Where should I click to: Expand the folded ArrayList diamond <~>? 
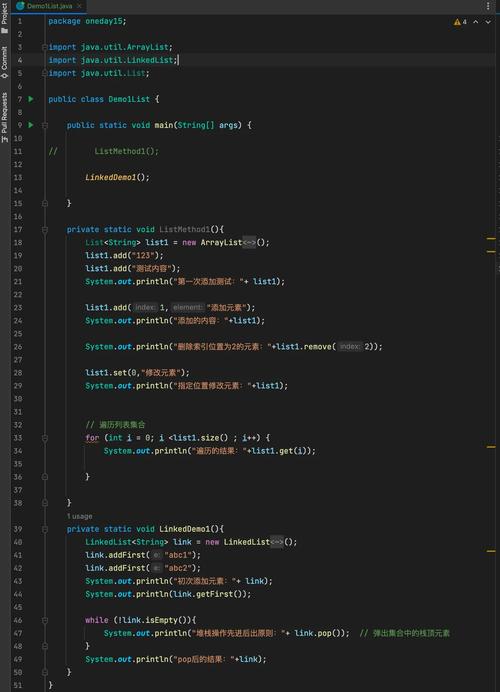coord(249,242)
